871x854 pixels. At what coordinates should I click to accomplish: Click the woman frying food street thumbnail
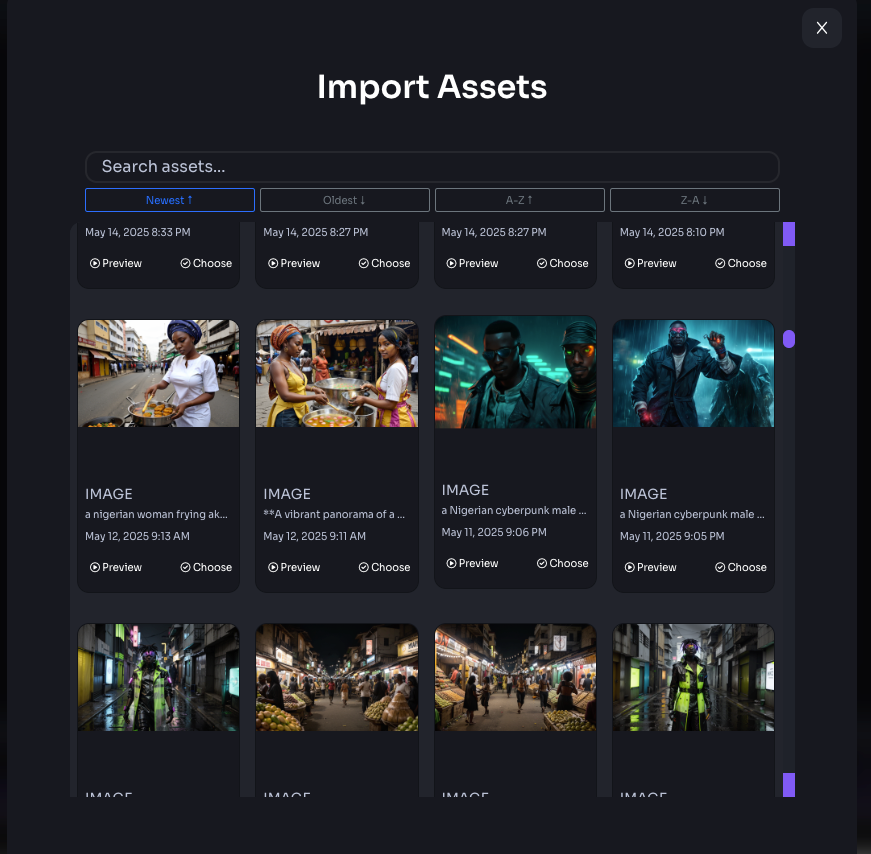click(x=158, y=373)
